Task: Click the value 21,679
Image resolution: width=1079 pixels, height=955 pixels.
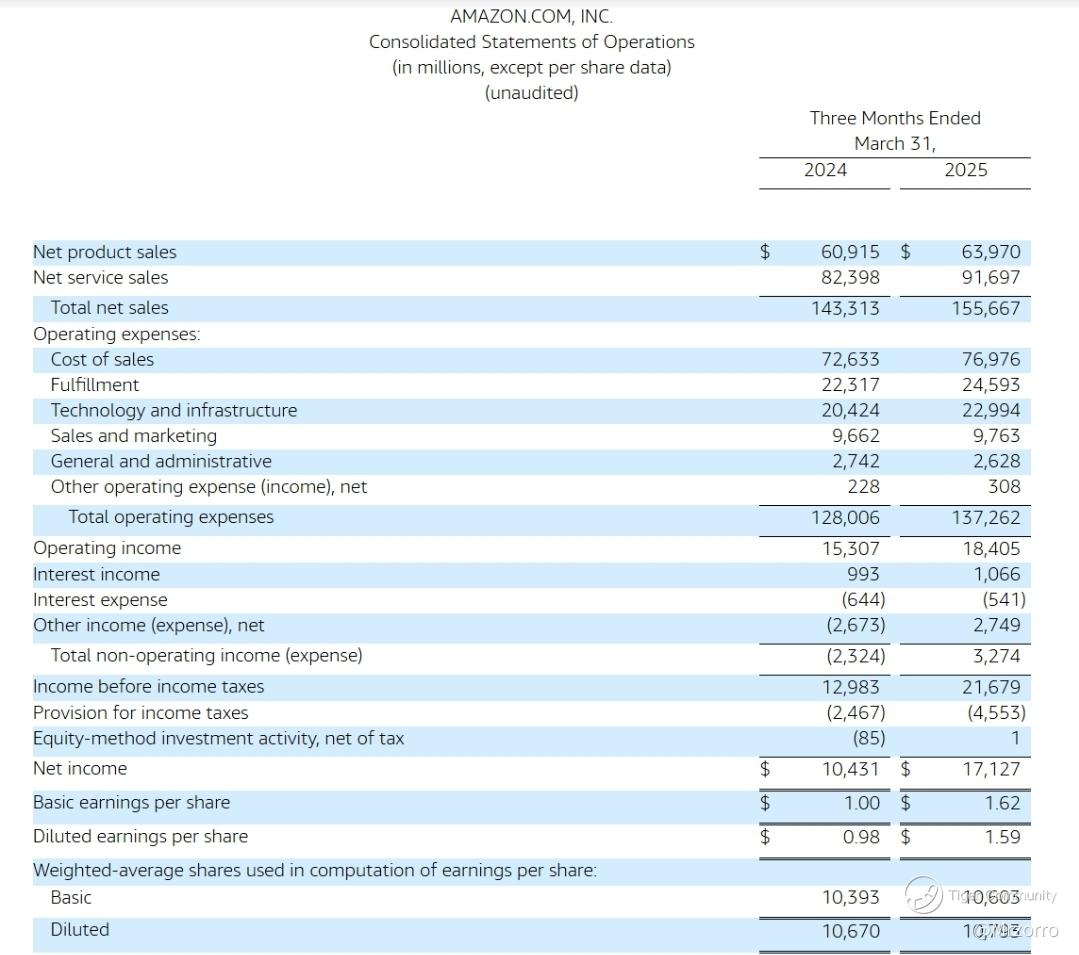Action: 991,687
